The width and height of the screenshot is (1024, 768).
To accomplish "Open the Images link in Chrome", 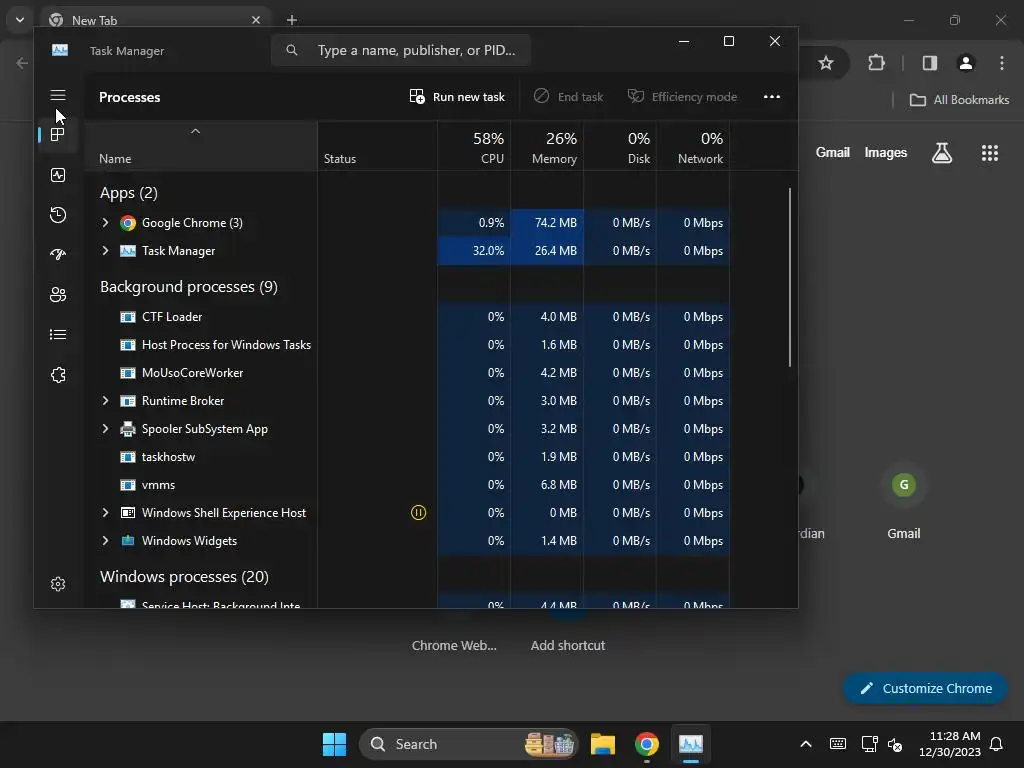I will click(x=886, y=152).
